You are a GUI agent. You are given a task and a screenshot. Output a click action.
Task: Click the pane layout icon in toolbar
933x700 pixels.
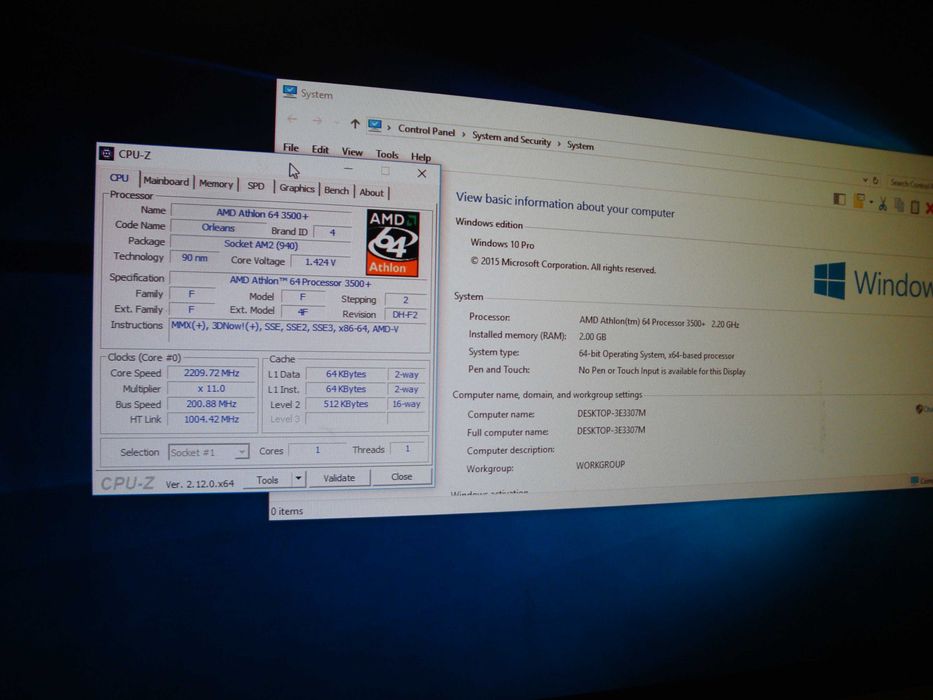tap(840, 199)
